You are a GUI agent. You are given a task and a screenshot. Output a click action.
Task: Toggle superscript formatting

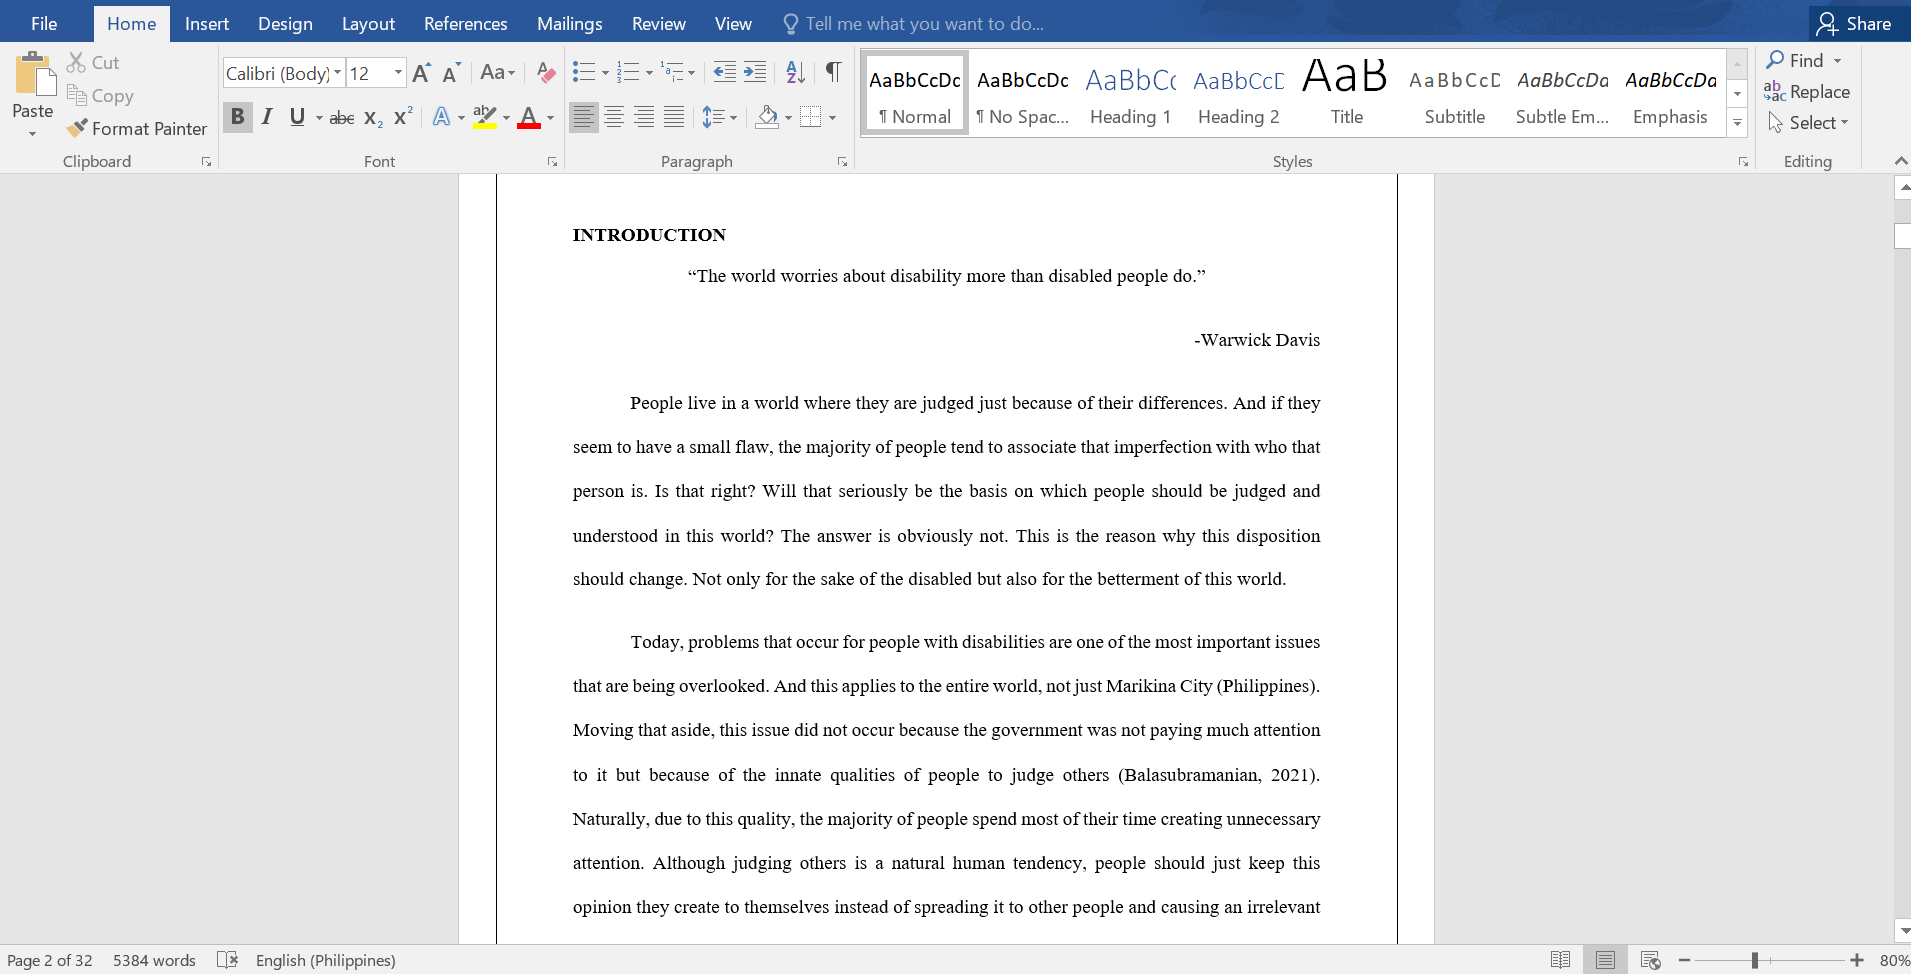(x=403, y=117)
